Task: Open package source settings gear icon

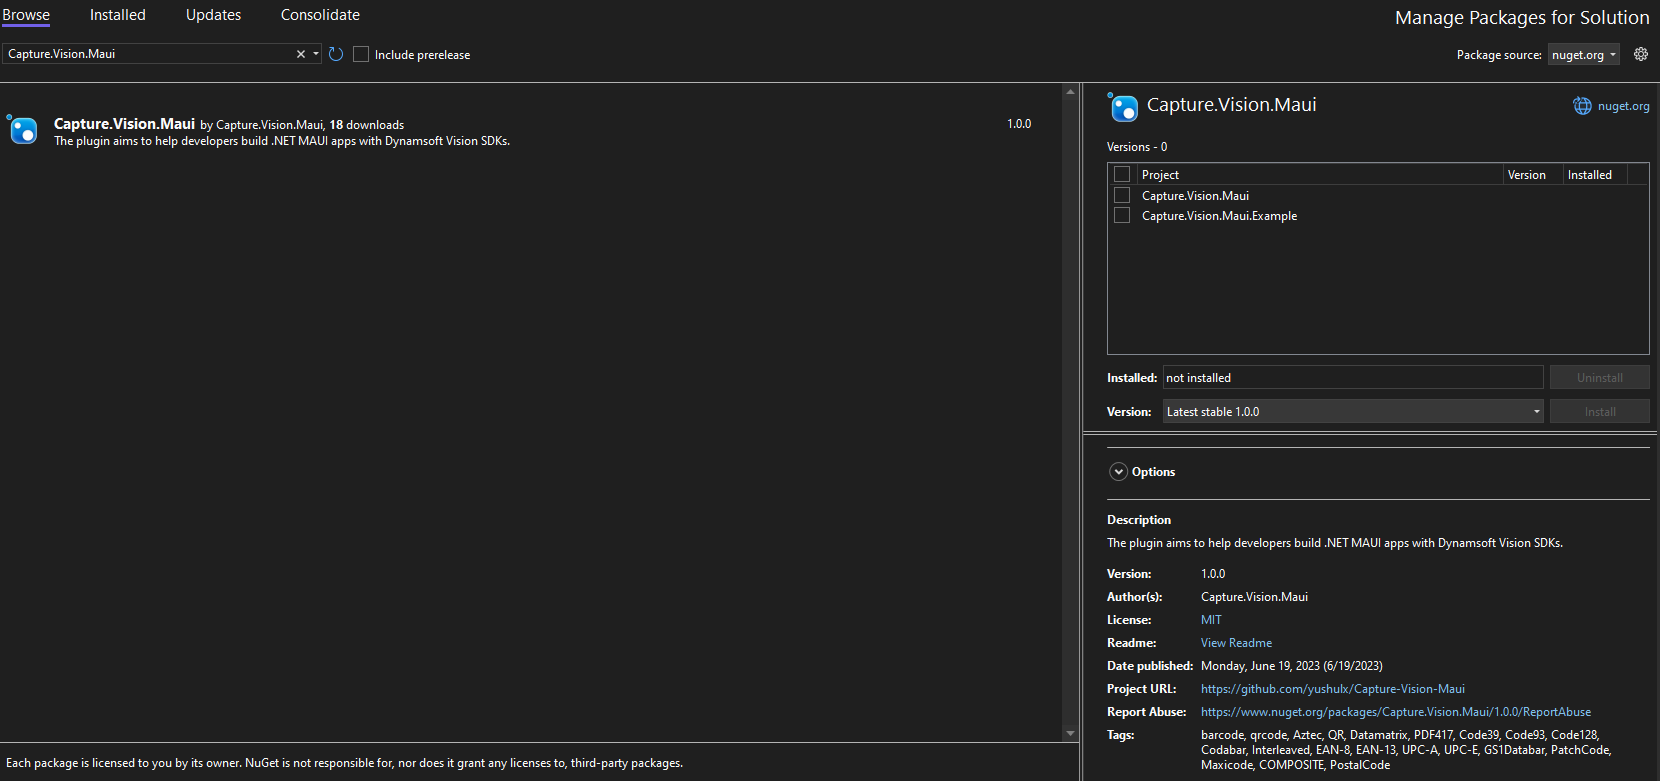Action: pyautogui.click(x=1641, y=54)
